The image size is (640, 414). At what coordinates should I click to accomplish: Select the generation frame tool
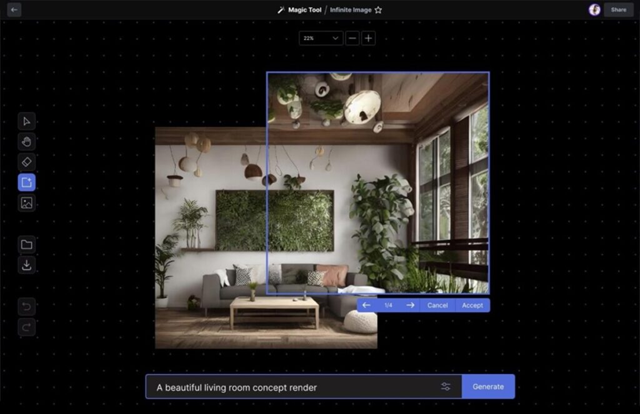(27, 183)
